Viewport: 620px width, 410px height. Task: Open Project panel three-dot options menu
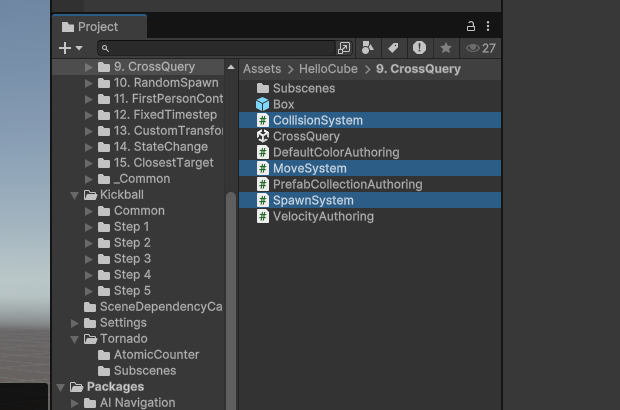[488, 26]
